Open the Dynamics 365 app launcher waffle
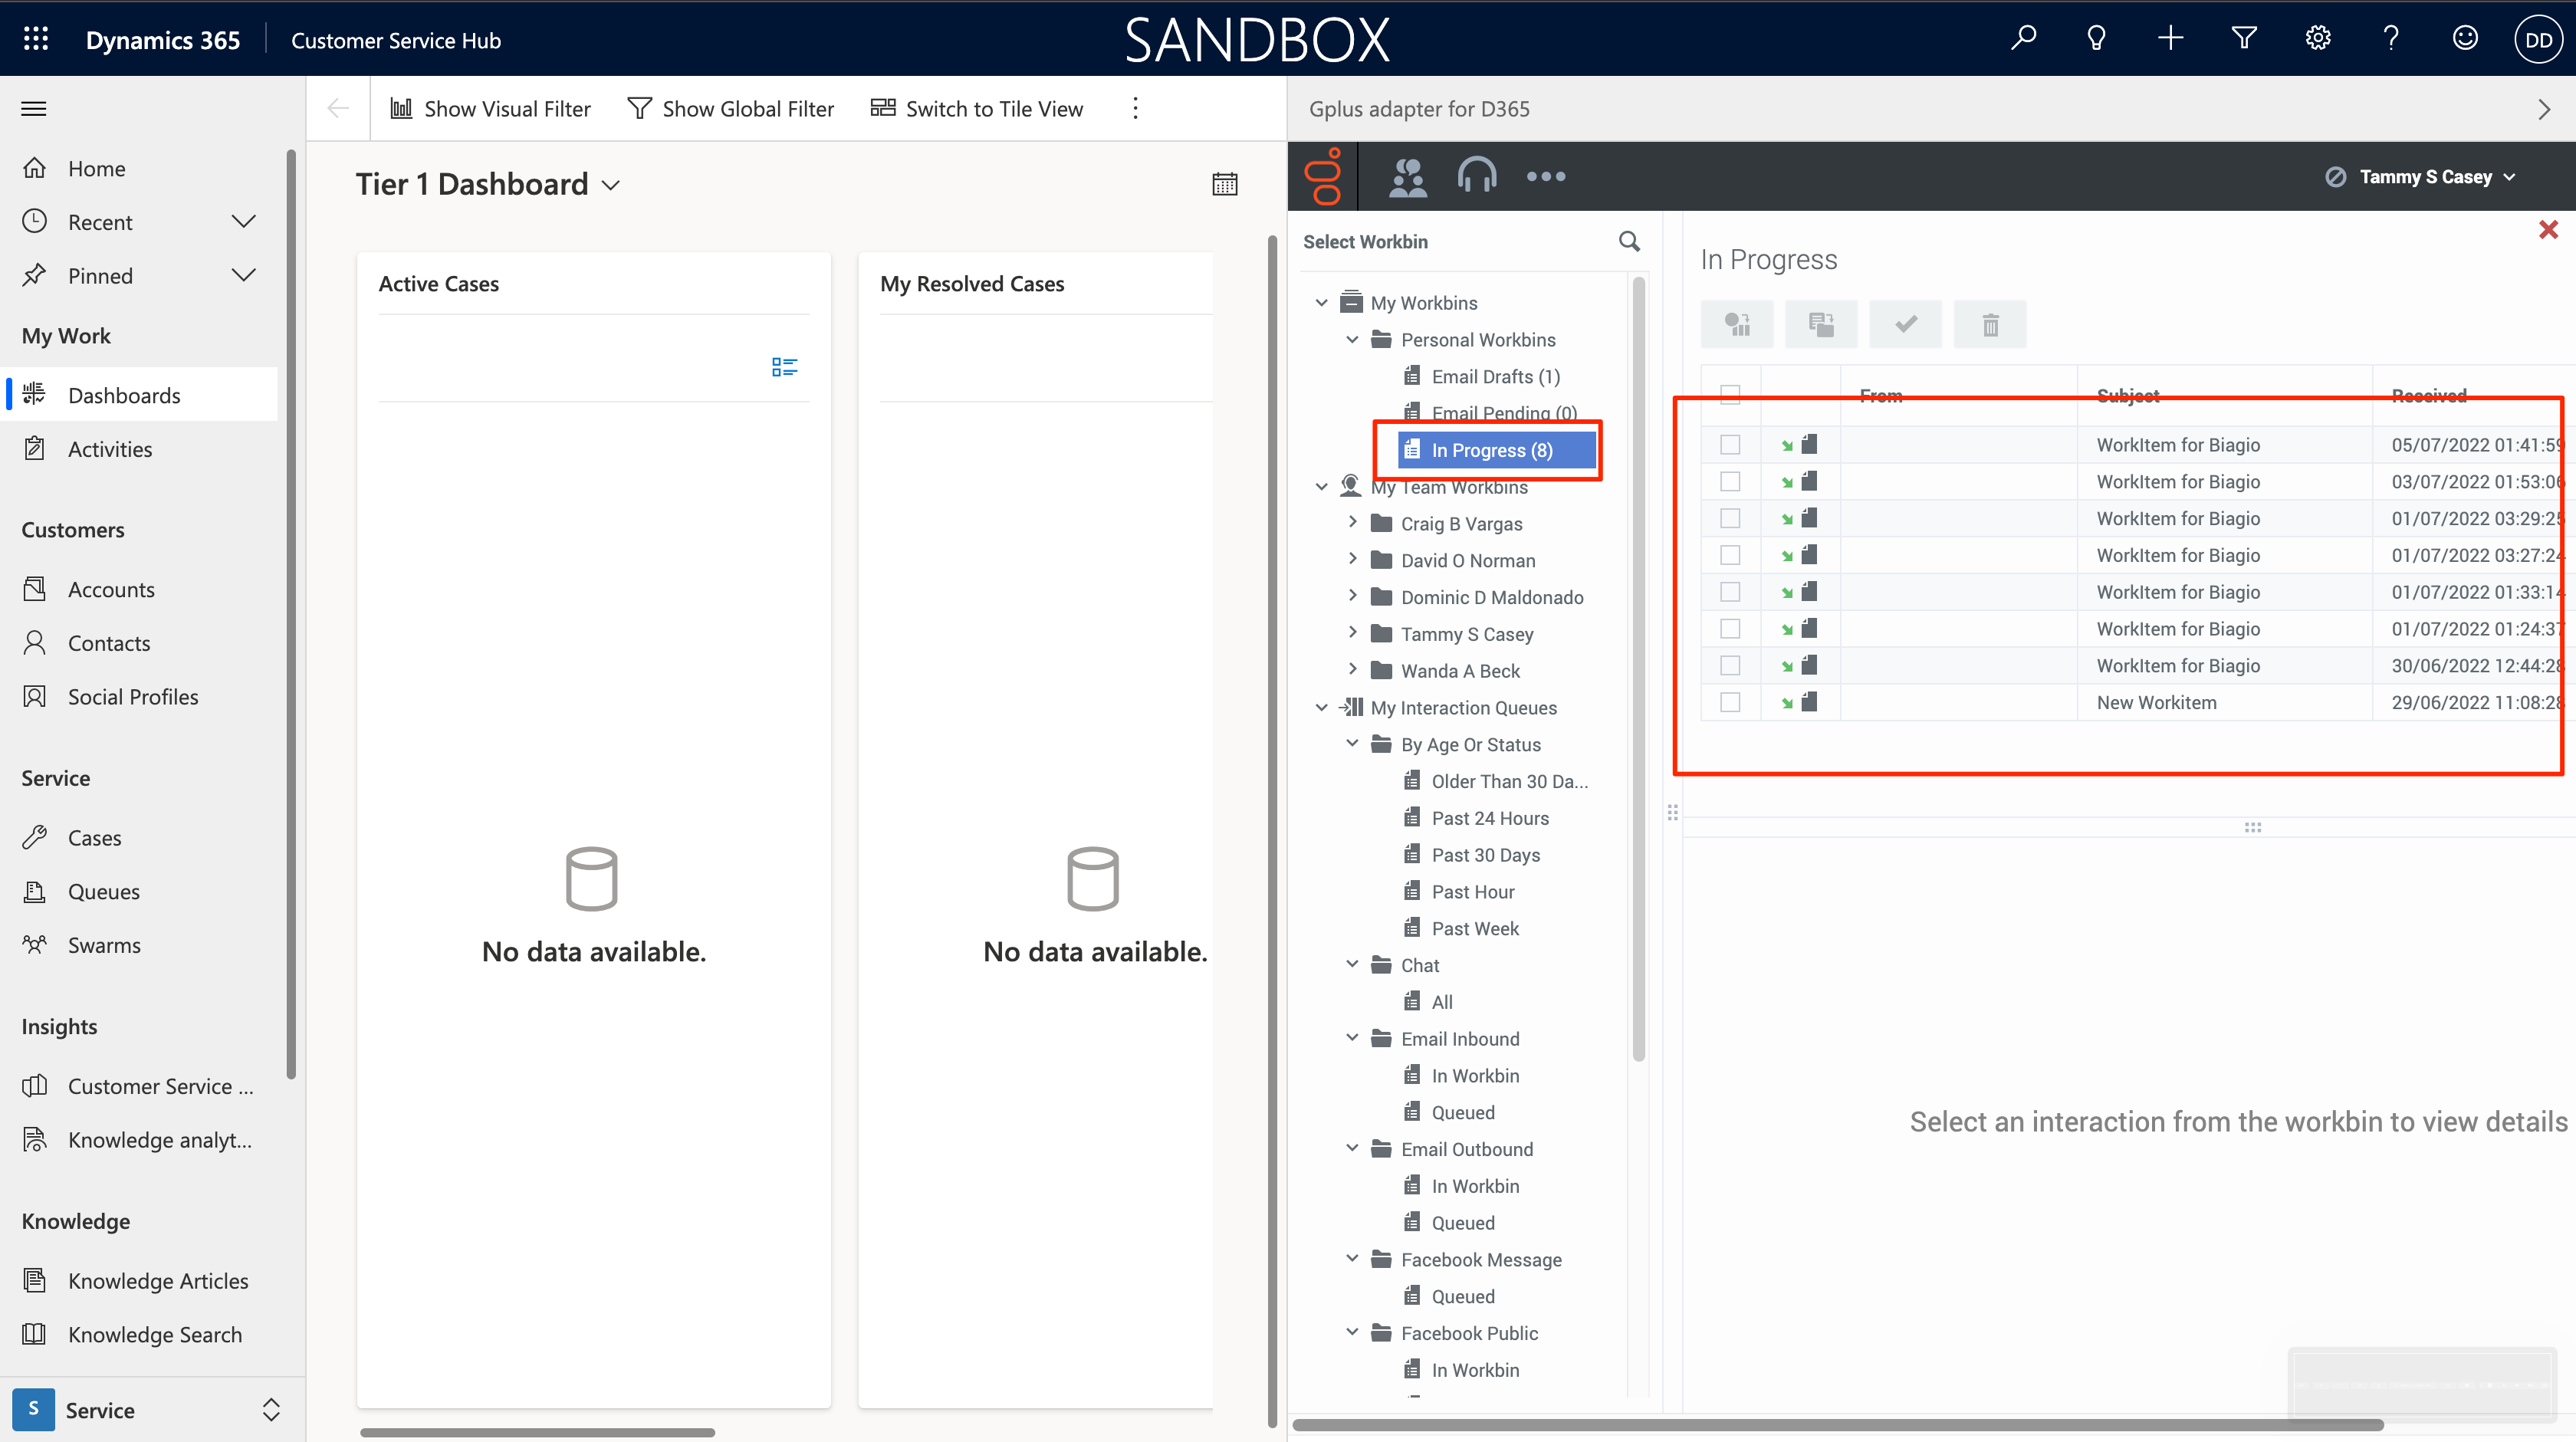Screen dimensions: 2576x1442 pos(36,39)
